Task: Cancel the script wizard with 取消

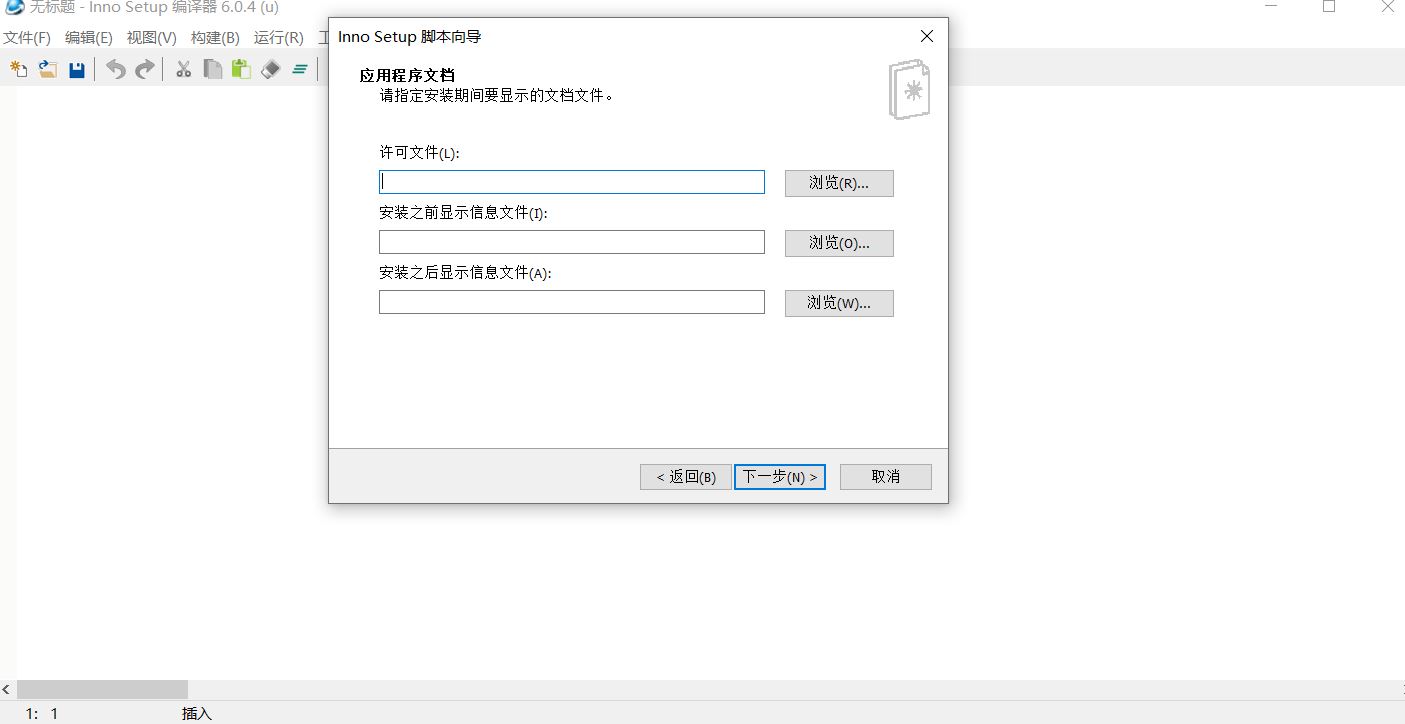Action: click(886, 477)
